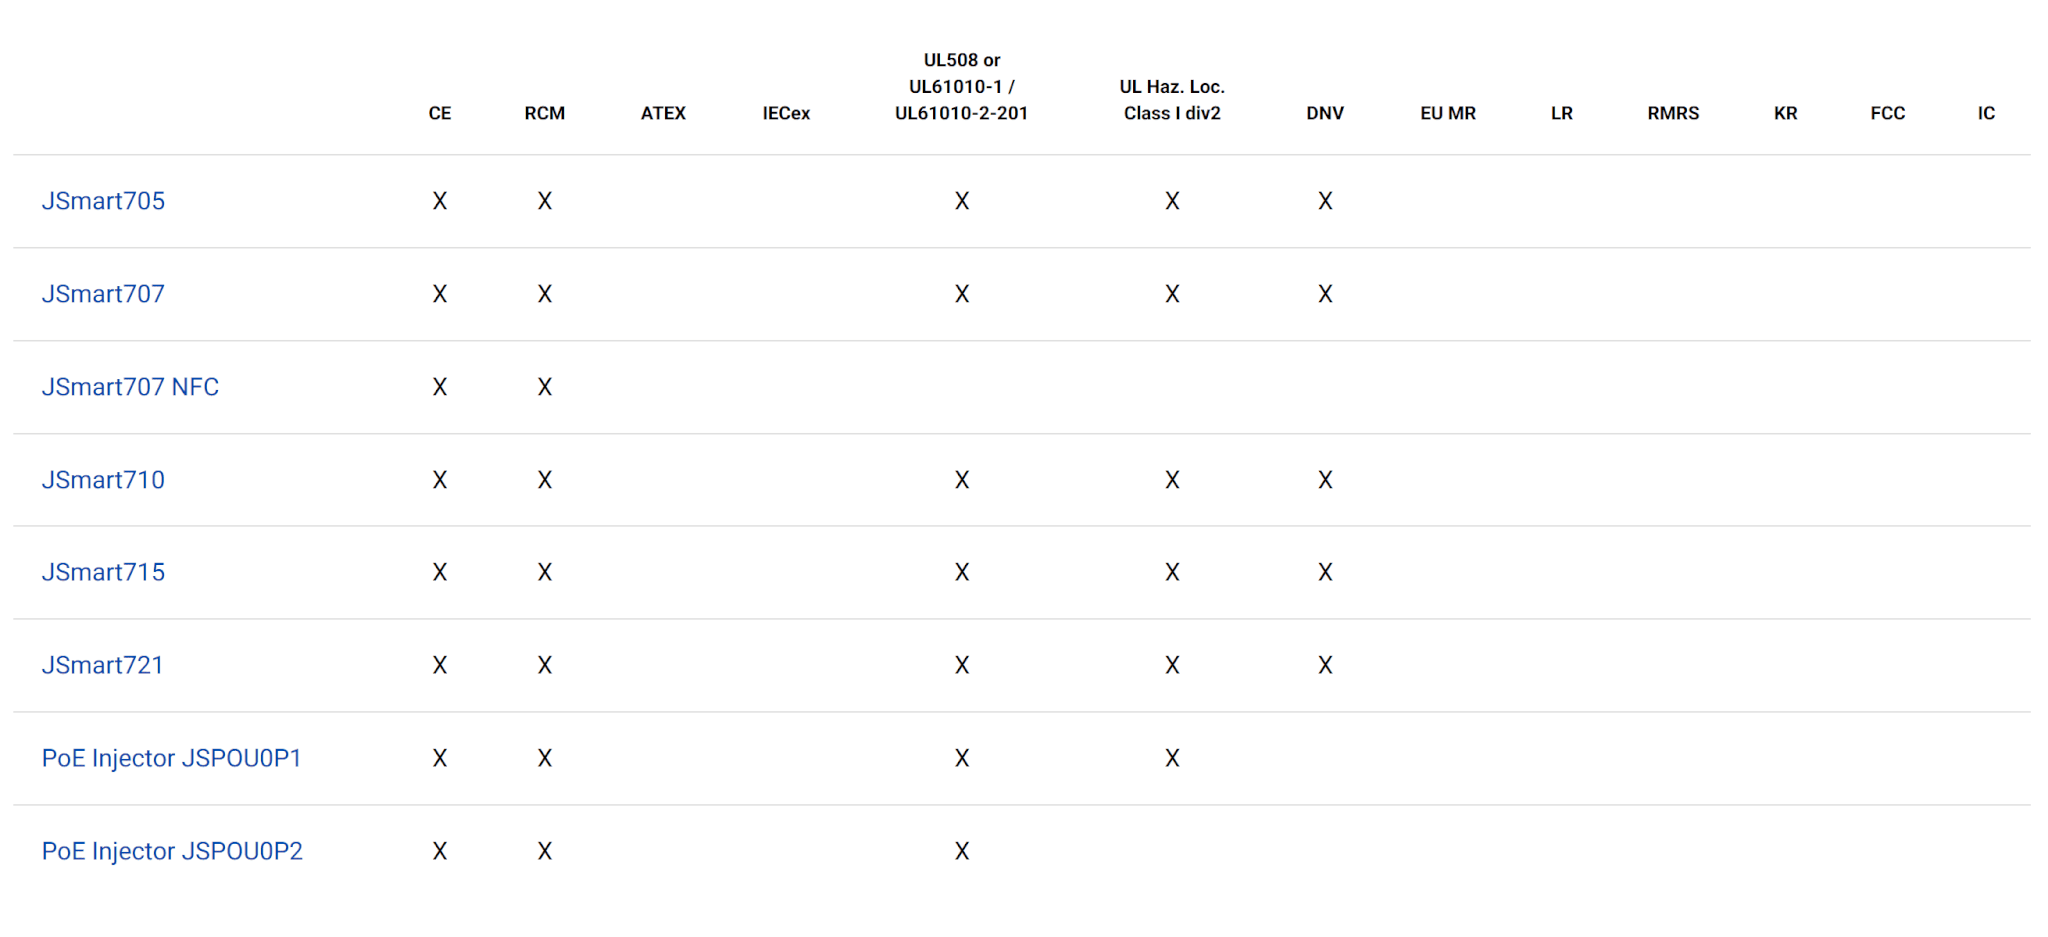Click the RCM column header

pyautogui.click(x=545, y=113)
